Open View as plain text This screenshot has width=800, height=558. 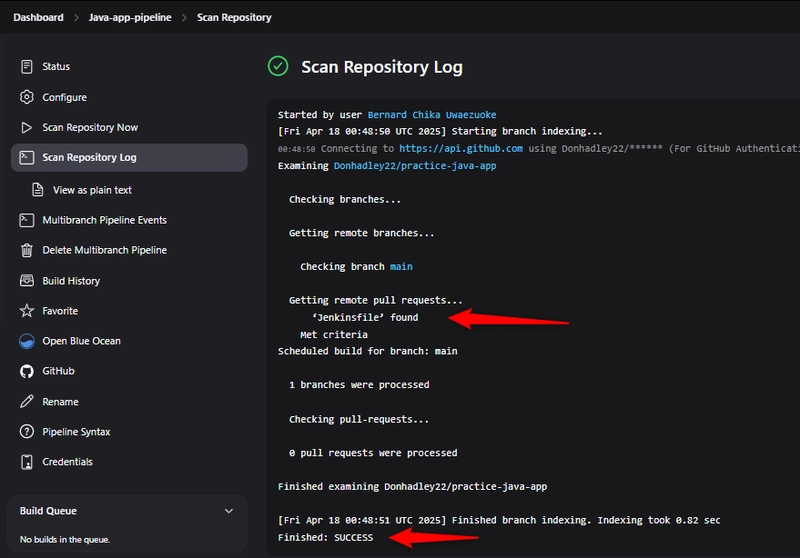pos(92,190)
